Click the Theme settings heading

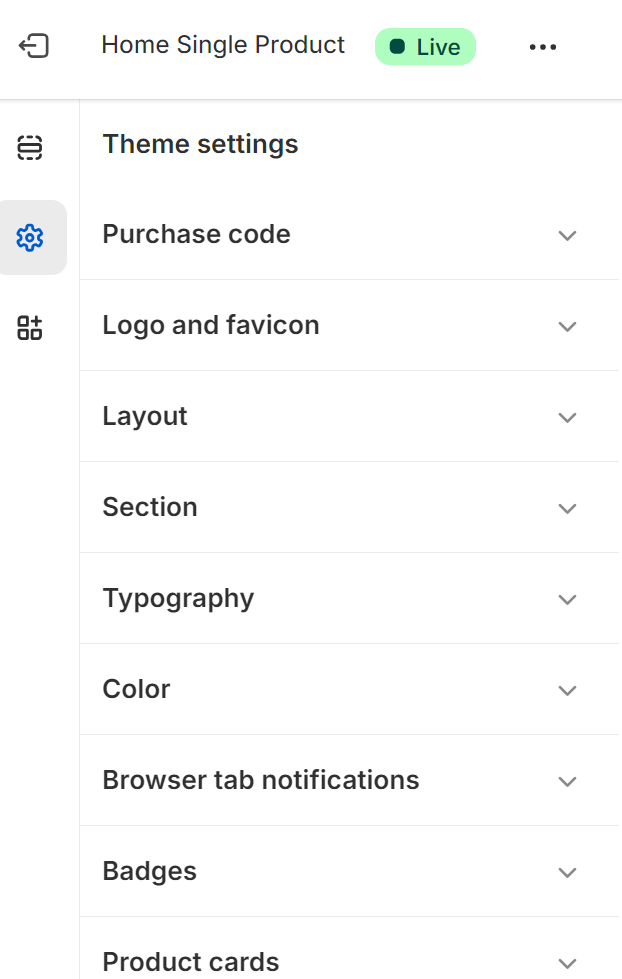(x=200, y=144)
